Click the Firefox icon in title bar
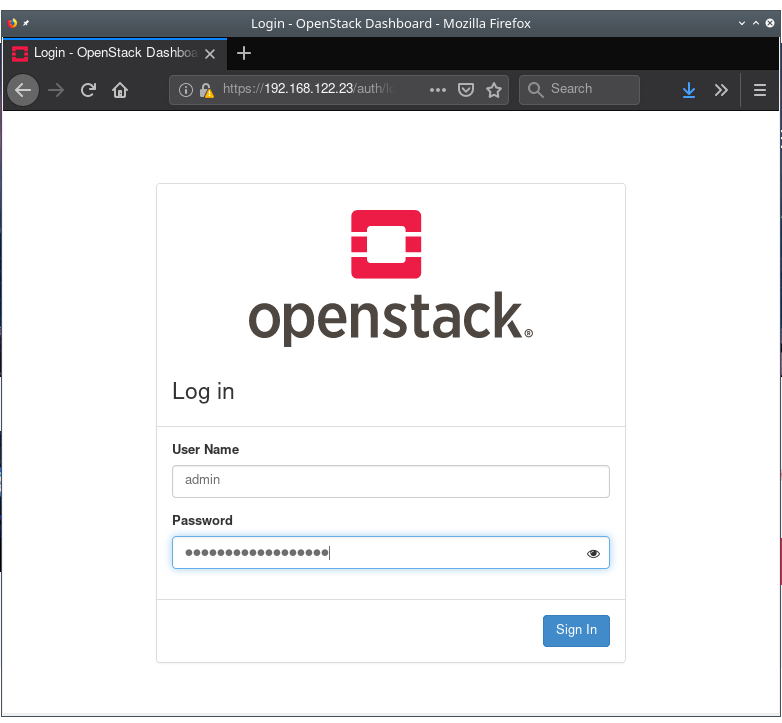The image size is (782, 723). pos(12,23)
